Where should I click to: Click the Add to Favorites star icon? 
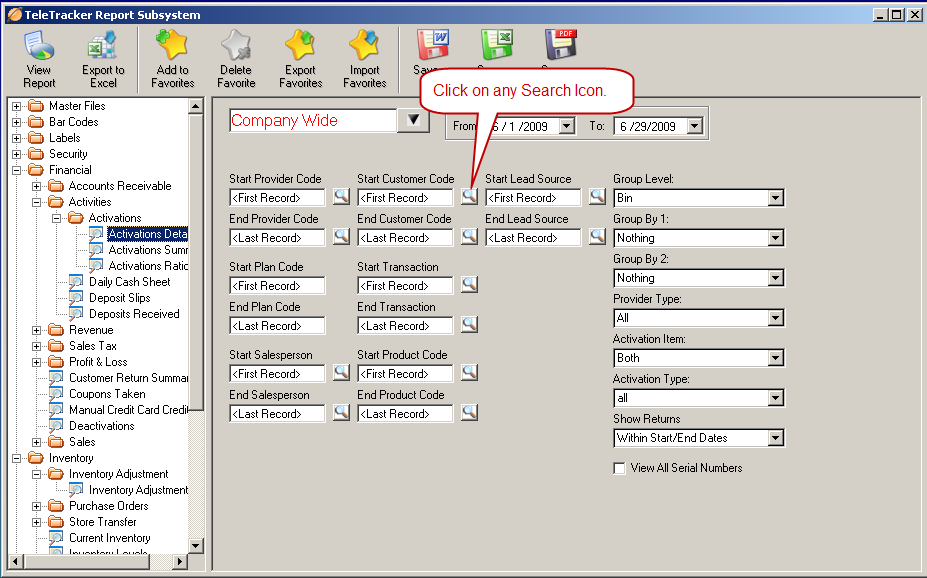[172, 58]
